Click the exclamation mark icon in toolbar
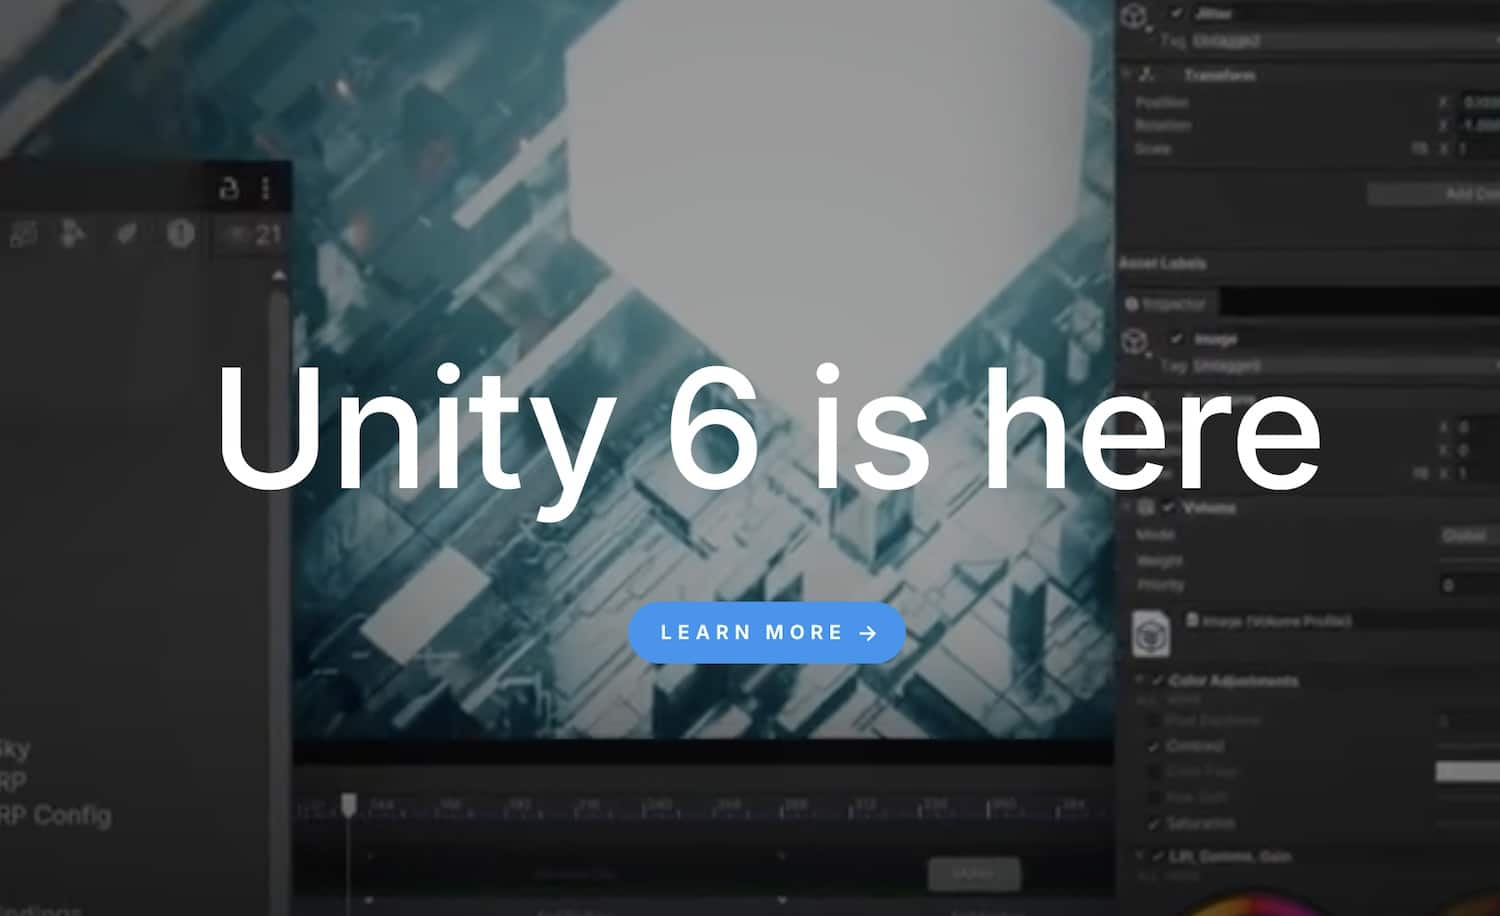 pos(180,234)
